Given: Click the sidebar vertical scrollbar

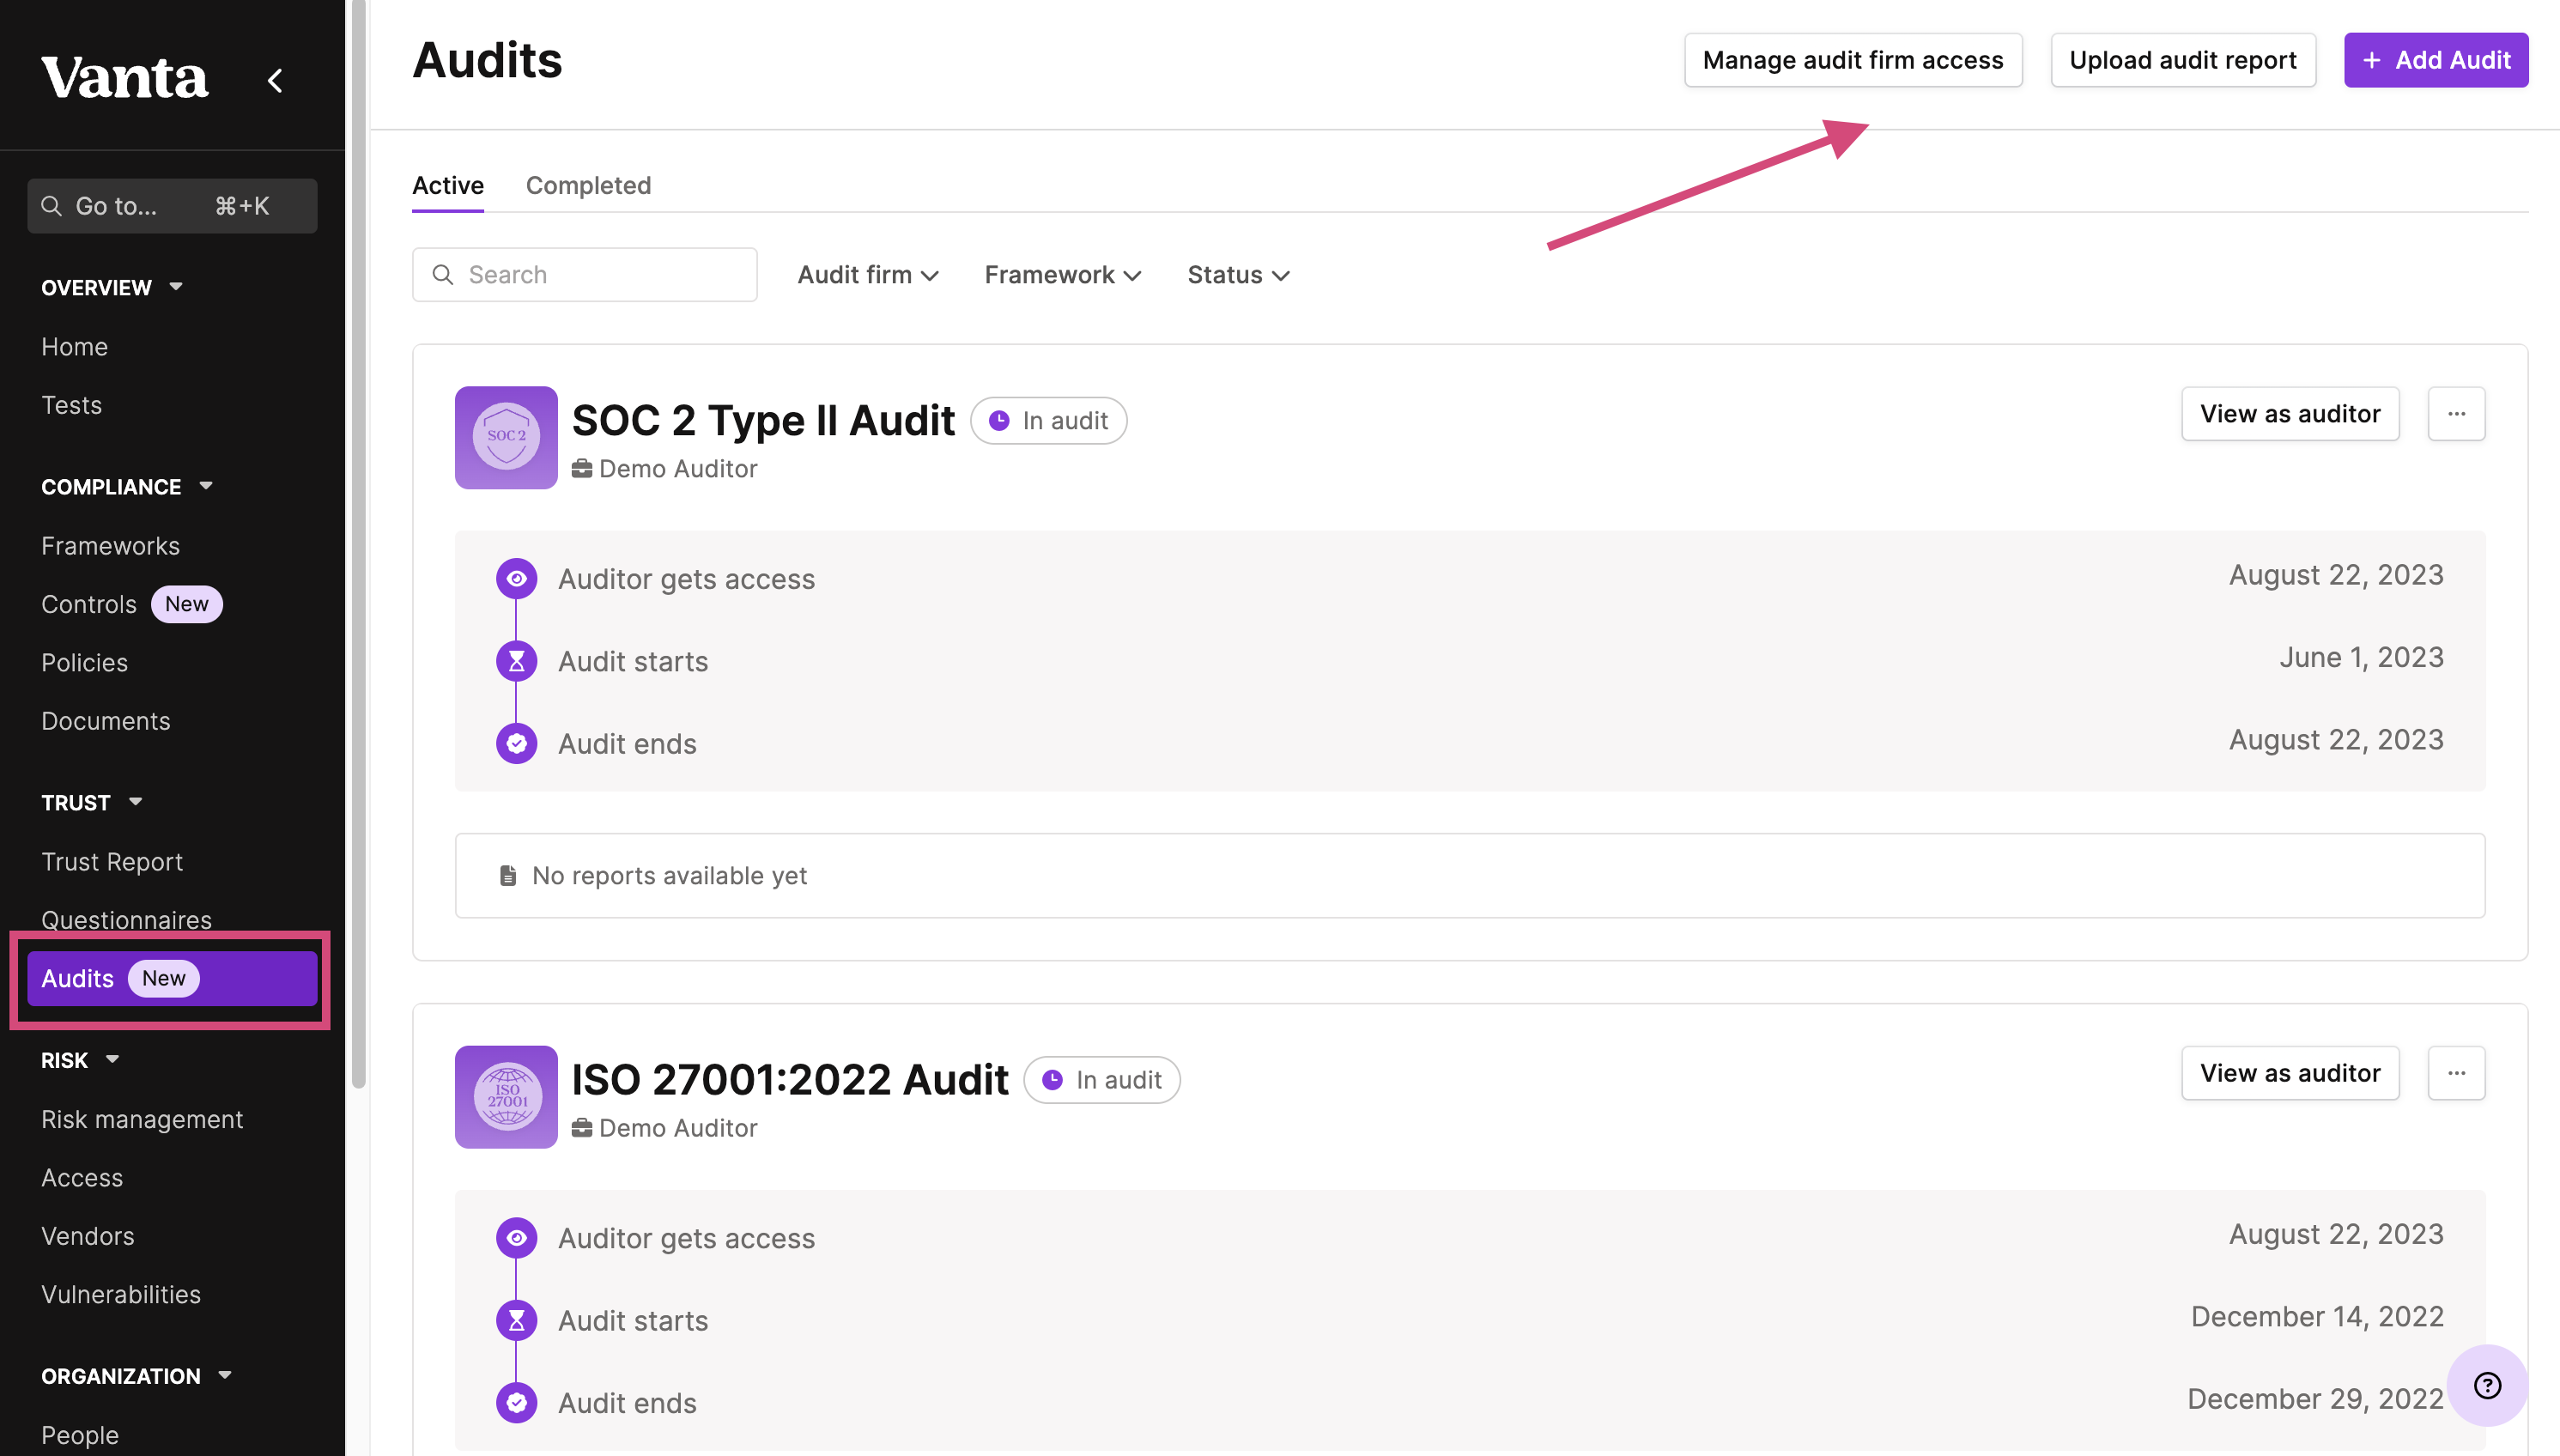Looking at the screenshot, I should click(358, 545).
